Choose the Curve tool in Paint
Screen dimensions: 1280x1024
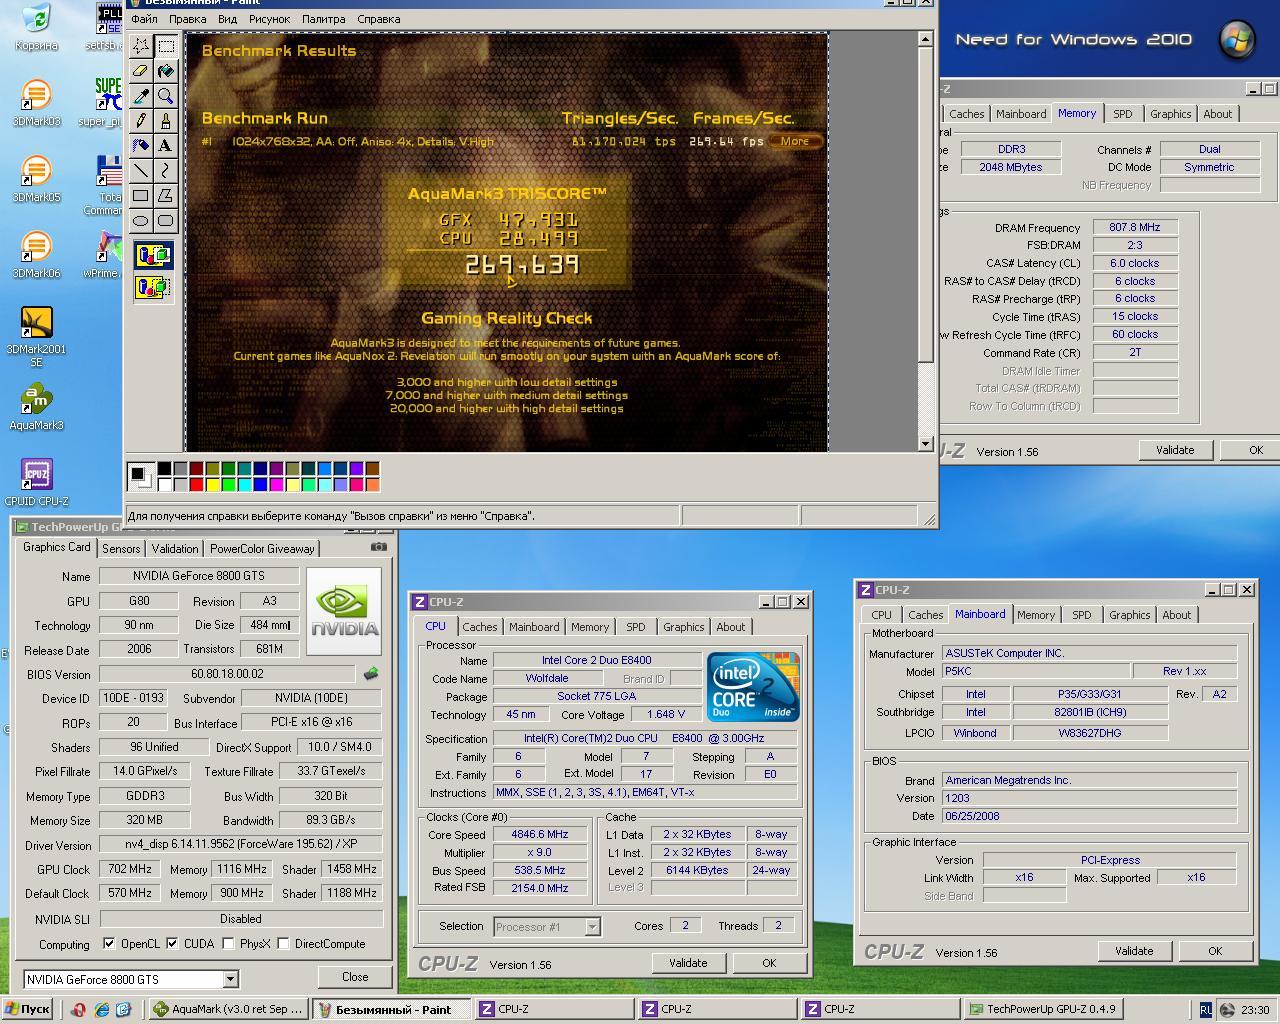[166, 171]
